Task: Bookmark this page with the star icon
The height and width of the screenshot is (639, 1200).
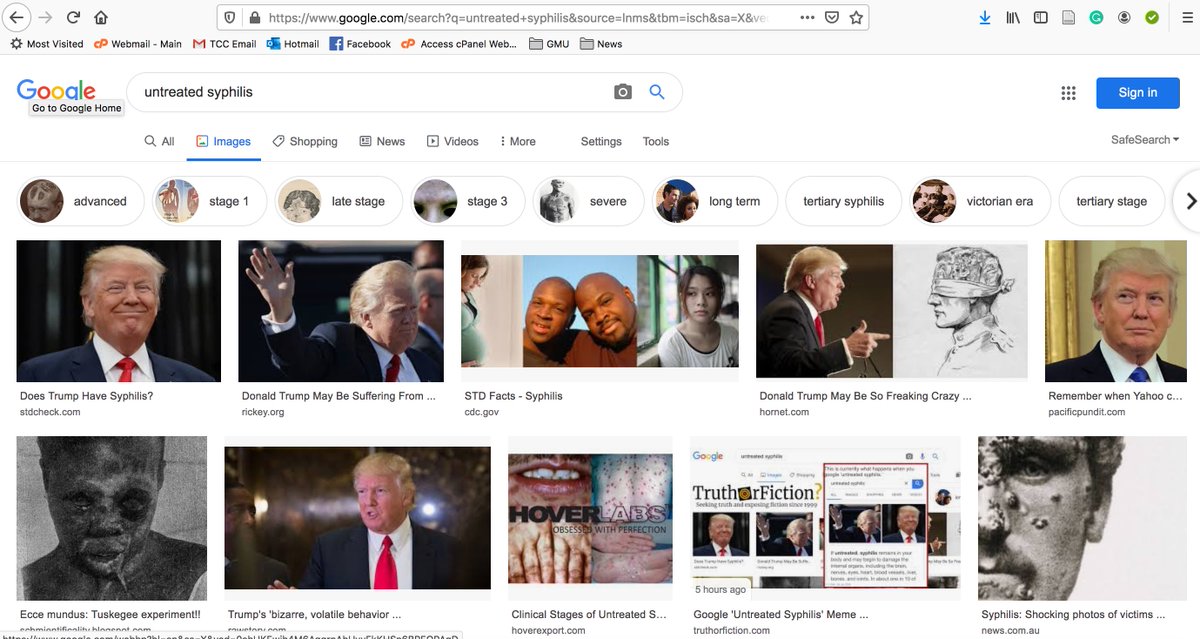Action: (856, 17)
